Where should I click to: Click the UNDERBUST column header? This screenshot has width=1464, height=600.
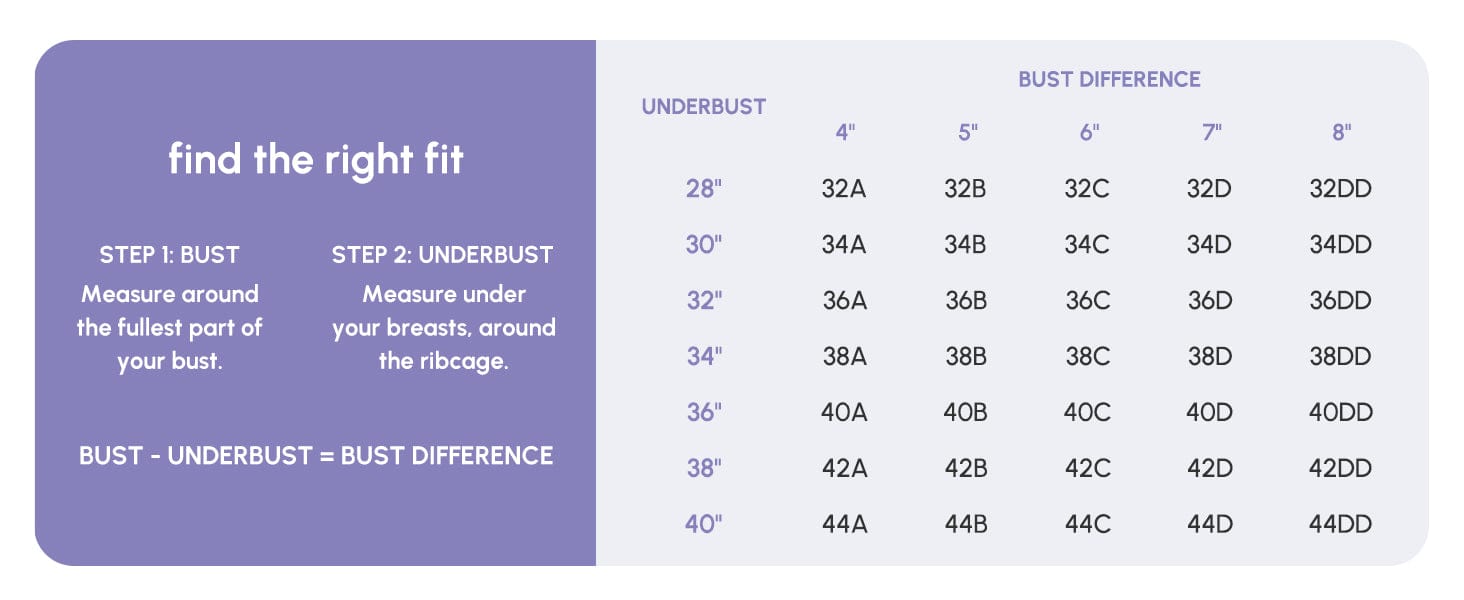tap(704, 106)
